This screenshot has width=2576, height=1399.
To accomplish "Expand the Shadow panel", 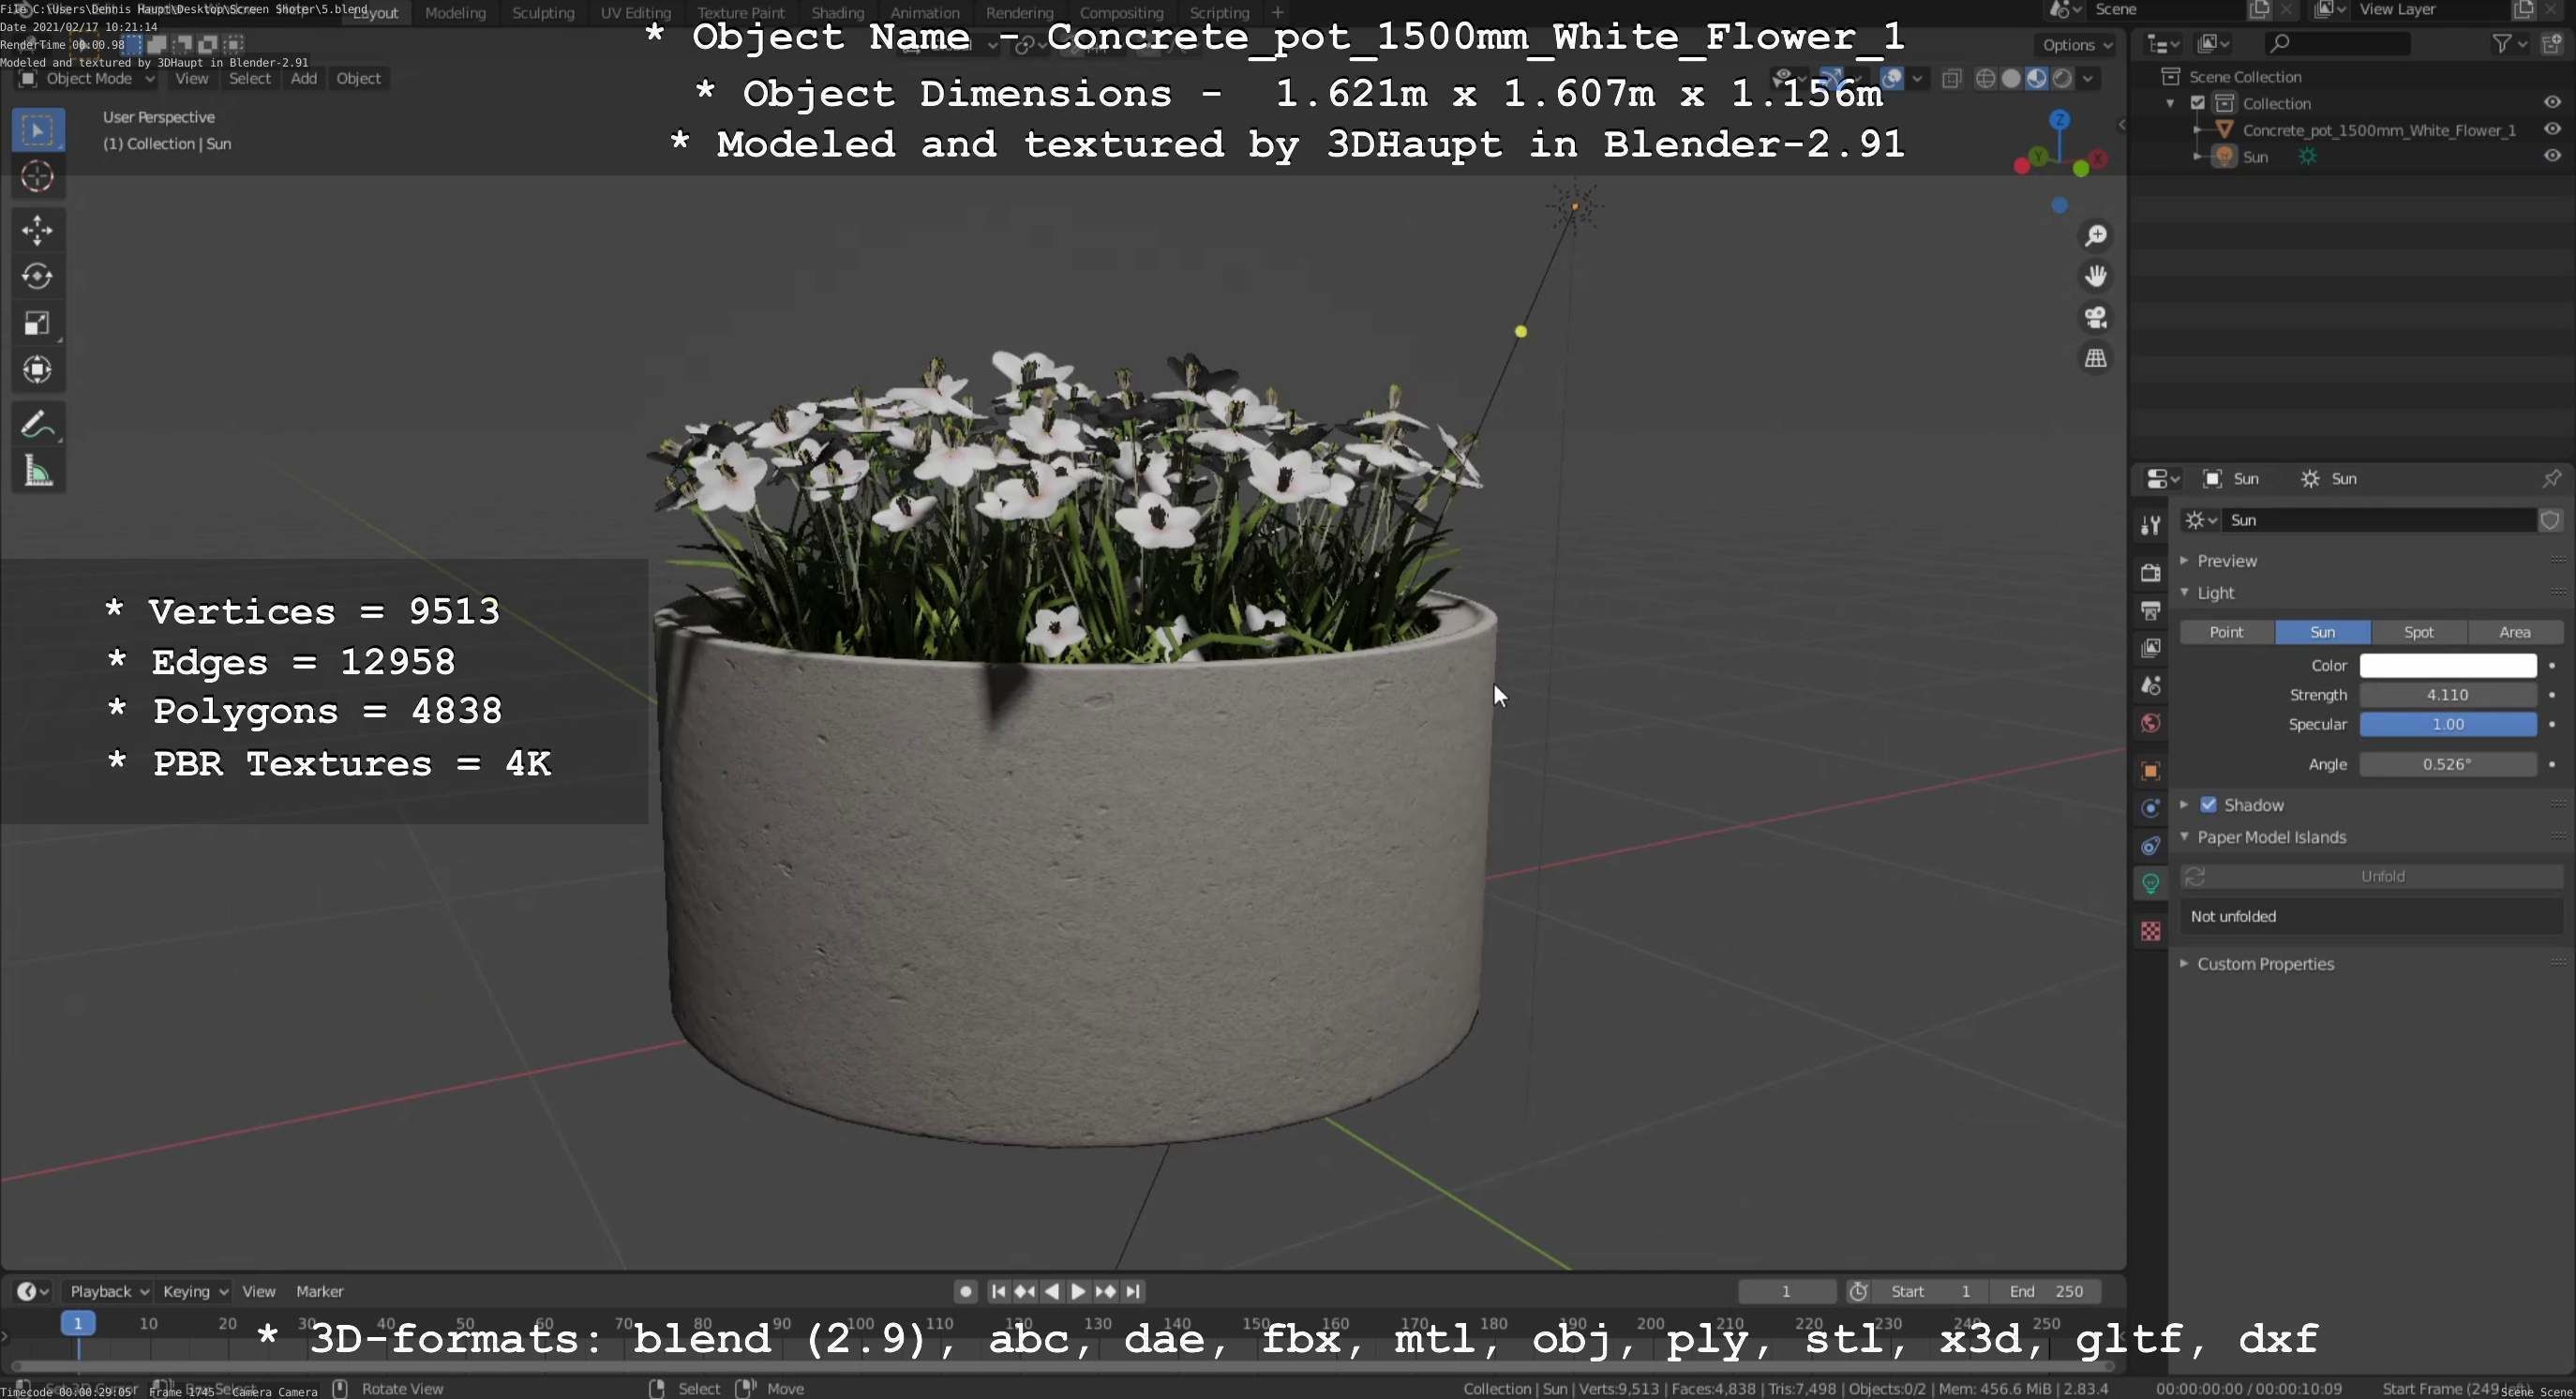I will tap(2184, 805).
